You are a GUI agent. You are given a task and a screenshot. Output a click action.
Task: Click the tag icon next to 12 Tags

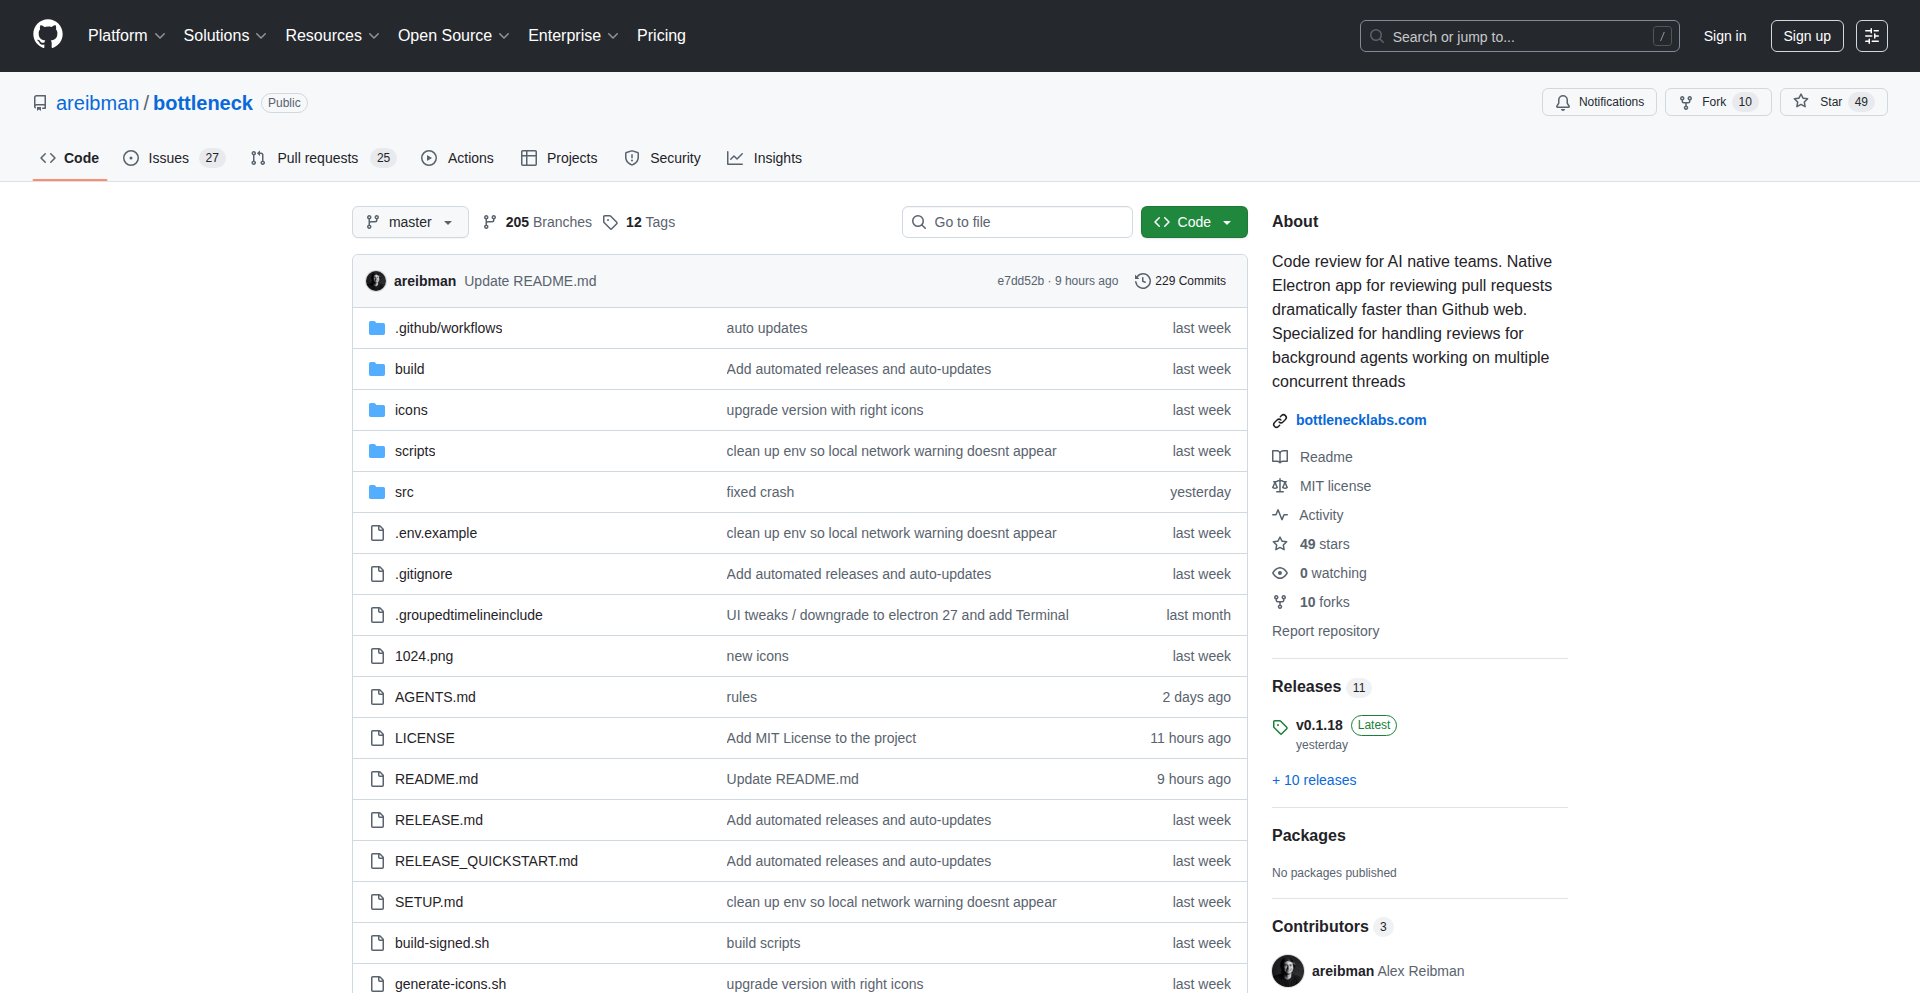[x=610, y=222]
